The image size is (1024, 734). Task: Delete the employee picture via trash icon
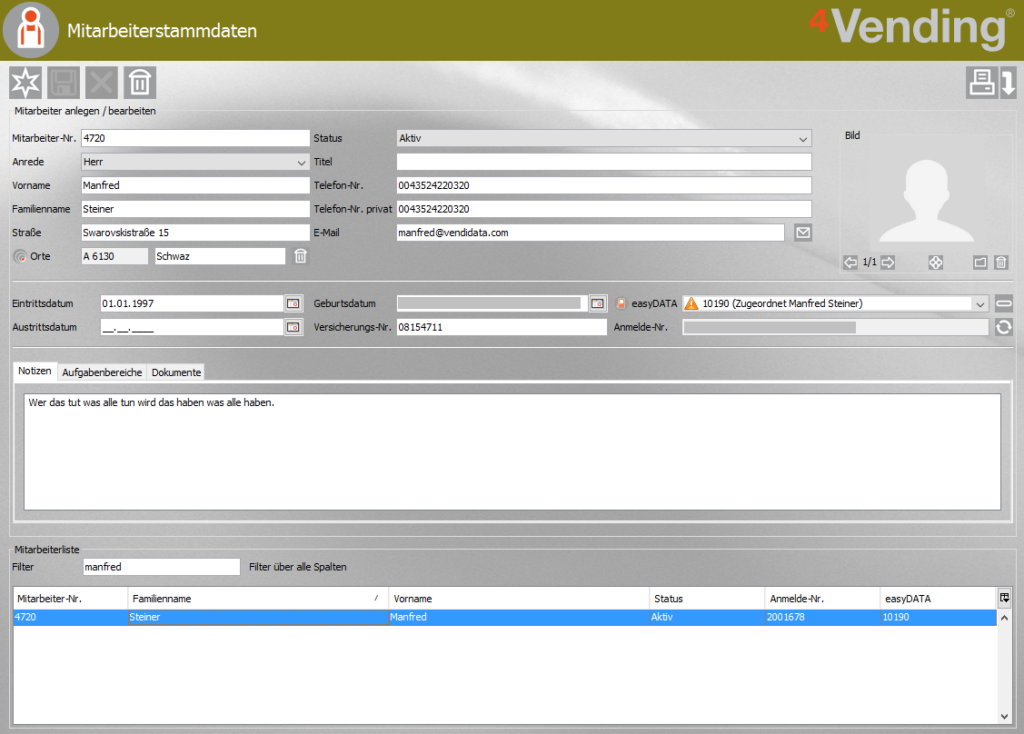point(1001,263)
